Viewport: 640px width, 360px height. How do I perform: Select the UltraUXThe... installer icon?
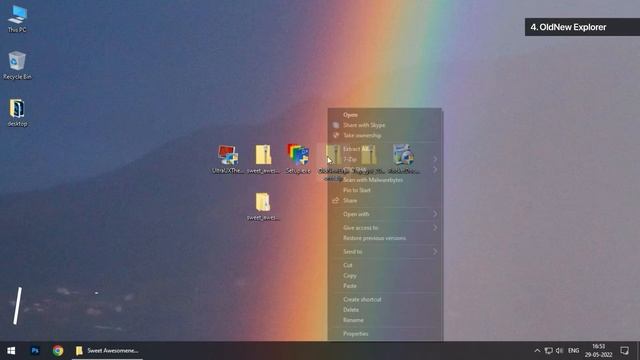click(x=228, y=159)
